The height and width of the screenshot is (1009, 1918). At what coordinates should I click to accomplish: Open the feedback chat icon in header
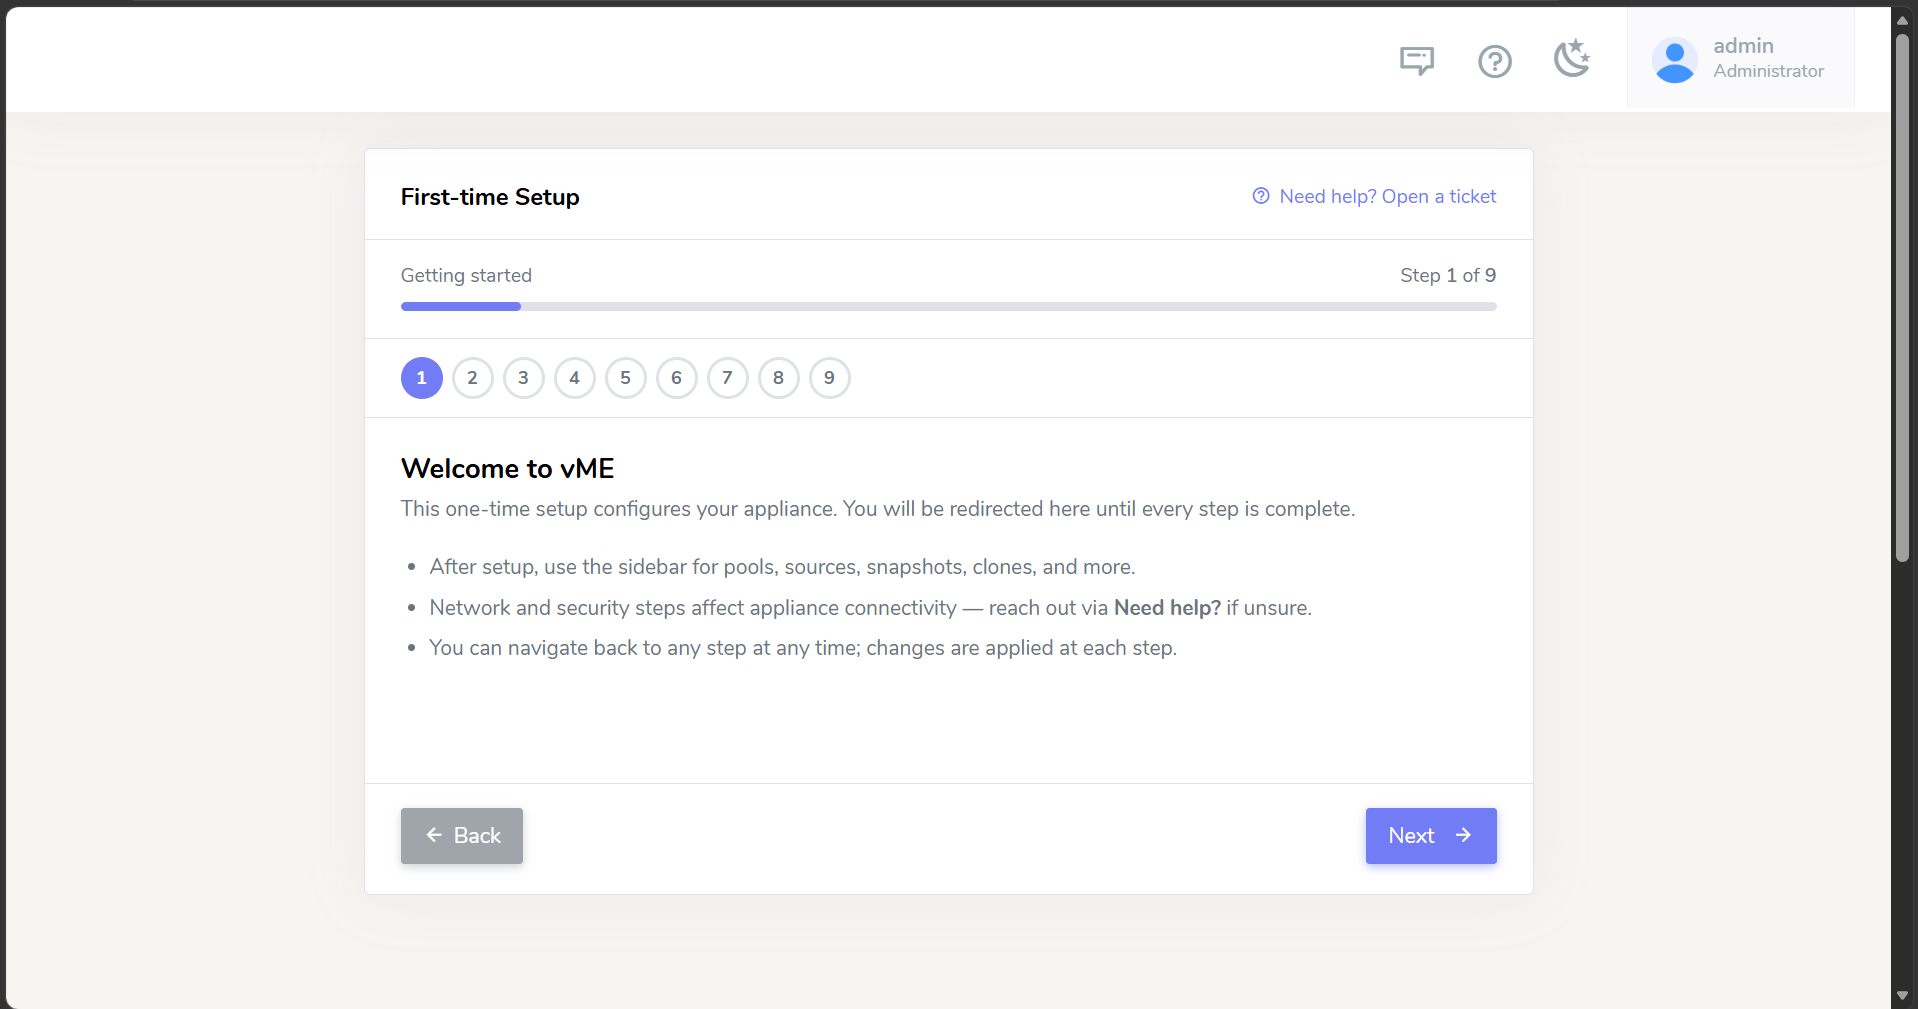coord(1416,61)
